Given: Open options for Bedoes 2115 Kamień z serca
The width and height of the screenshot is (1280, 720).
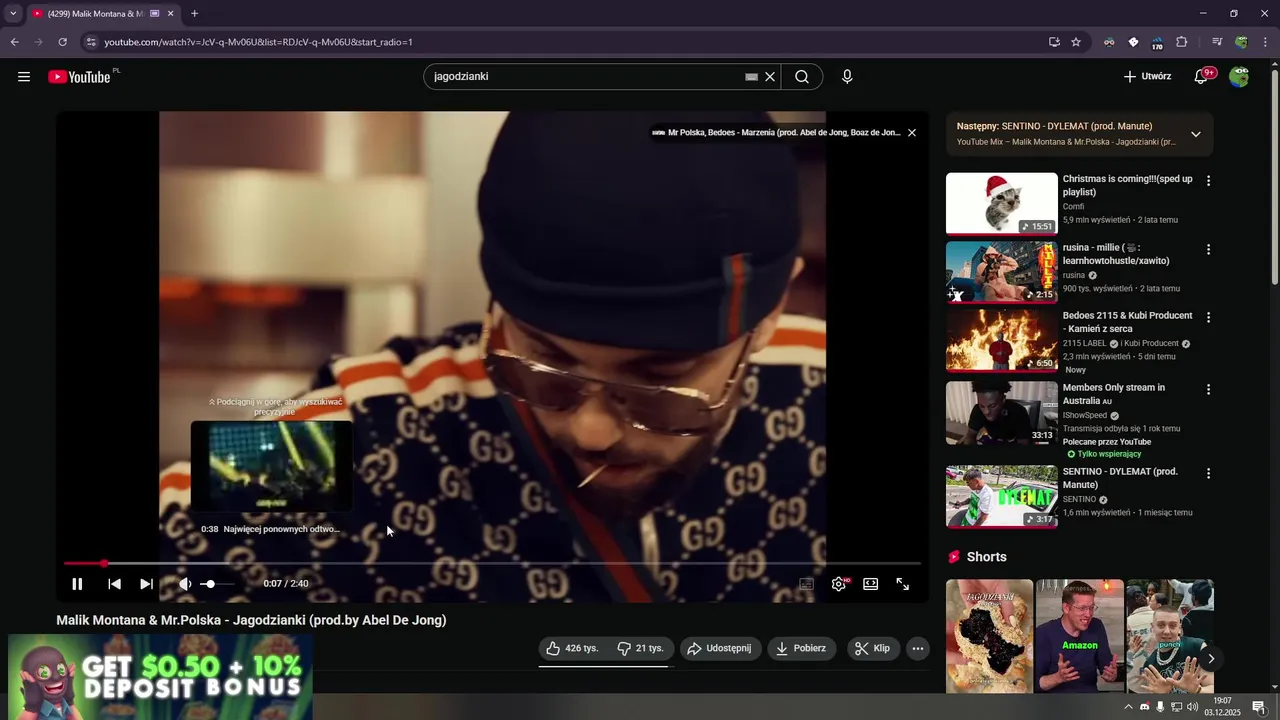Looking at the screenshot, I should 1208,317.
